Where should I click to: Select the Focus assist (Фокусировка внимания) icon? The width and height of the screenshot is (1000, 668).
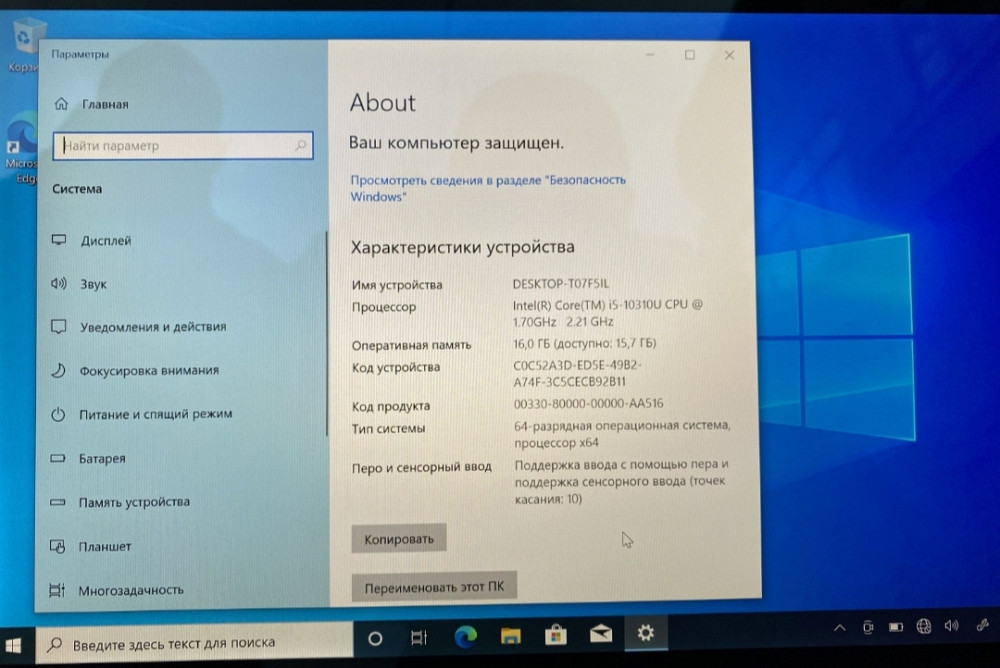[x=57, y=370]
